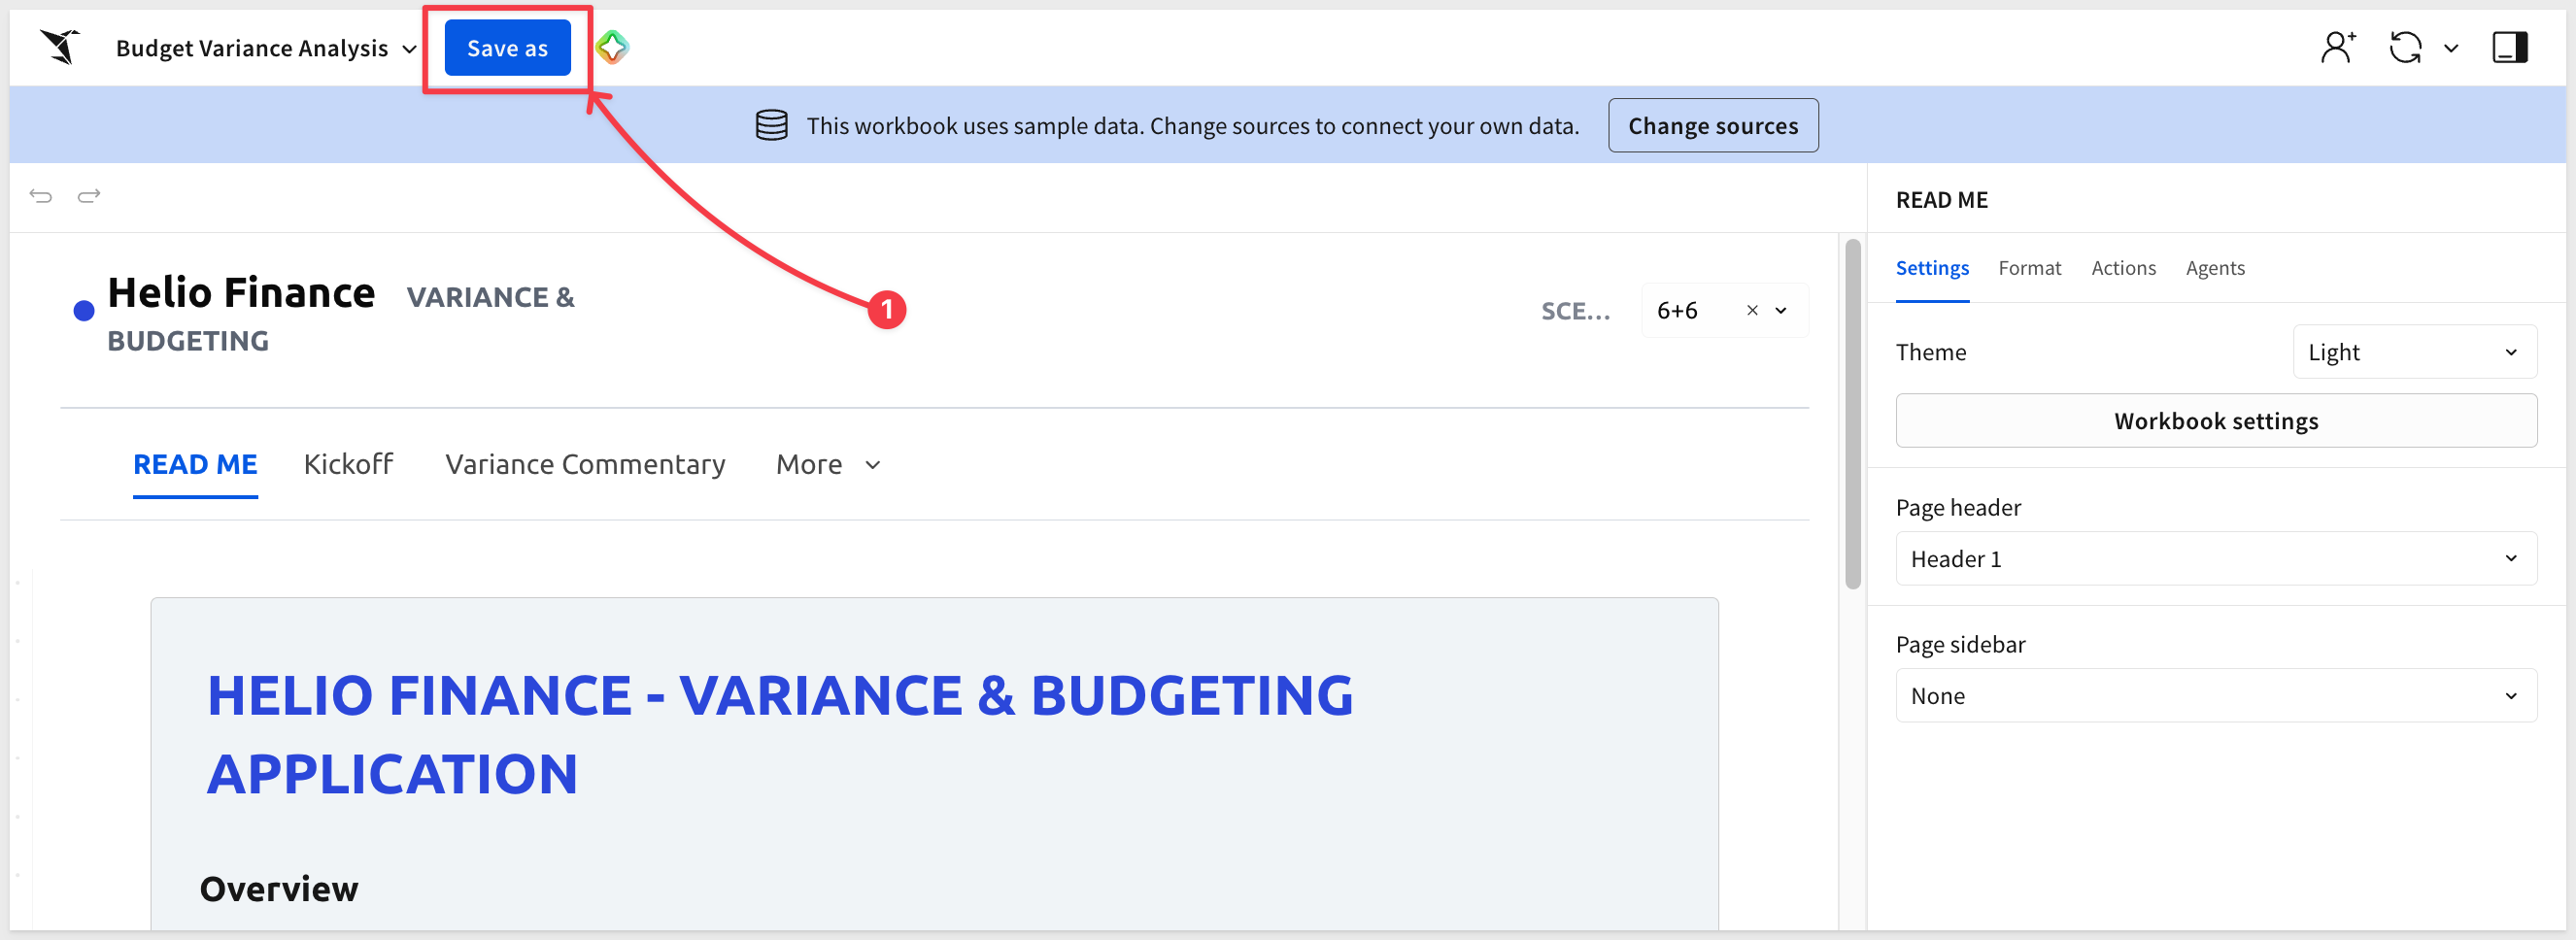The image size is (2576, 940).
Task: Click the HELIO FINANCE - VARIANCE & BUDGETING APPLICATION heading
Action: (779, 734)
